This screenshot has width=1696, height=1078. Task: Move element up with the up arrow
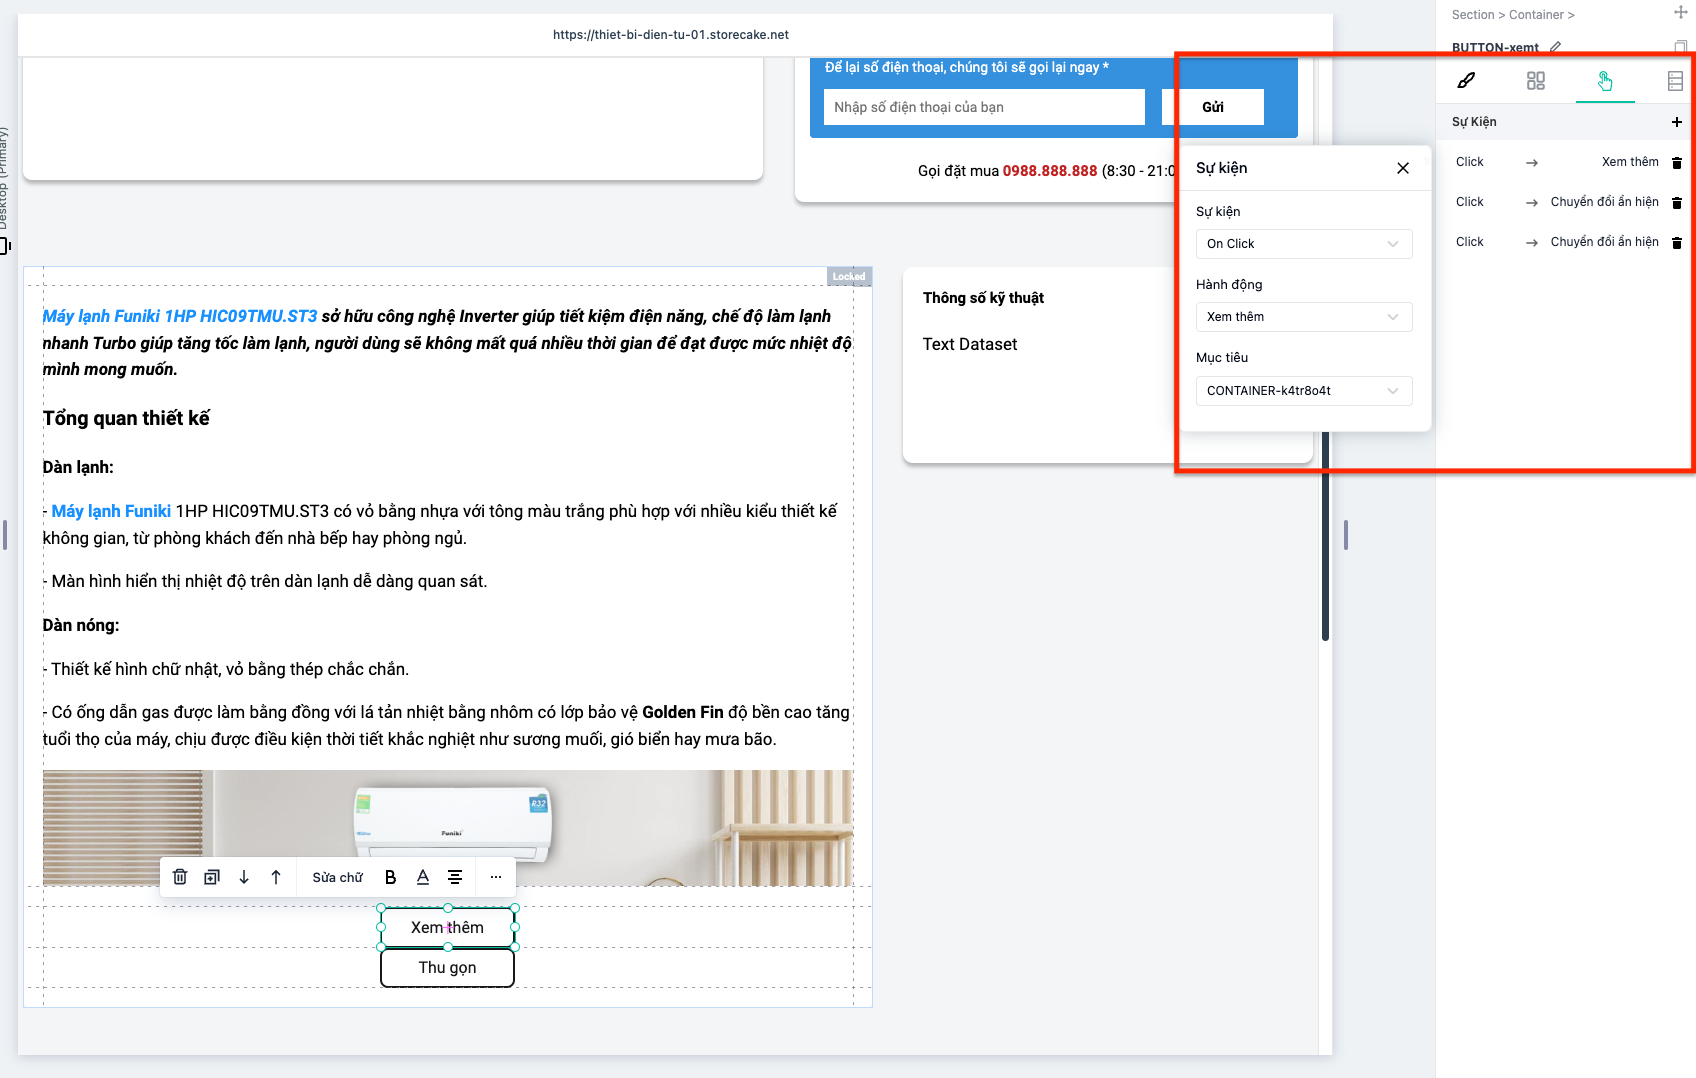[x=276, y=877]
